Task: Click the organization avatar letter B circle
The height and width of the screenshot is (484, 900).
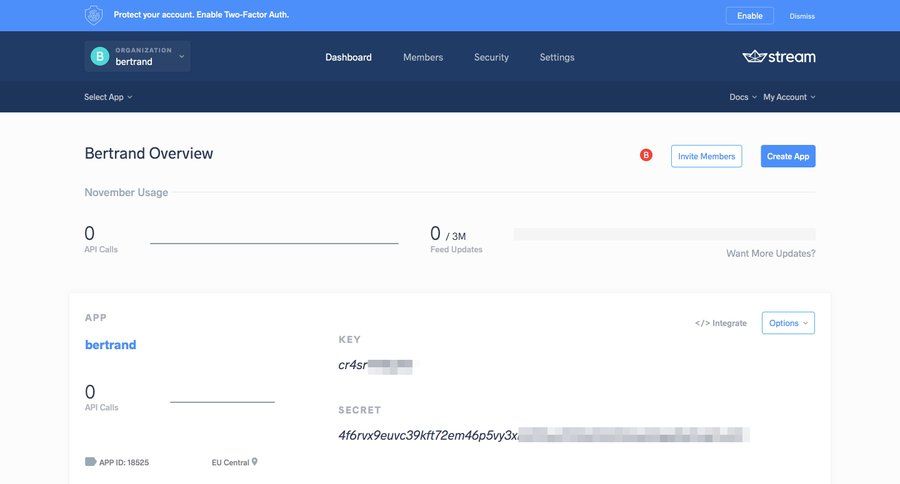Action: point(99,57)
